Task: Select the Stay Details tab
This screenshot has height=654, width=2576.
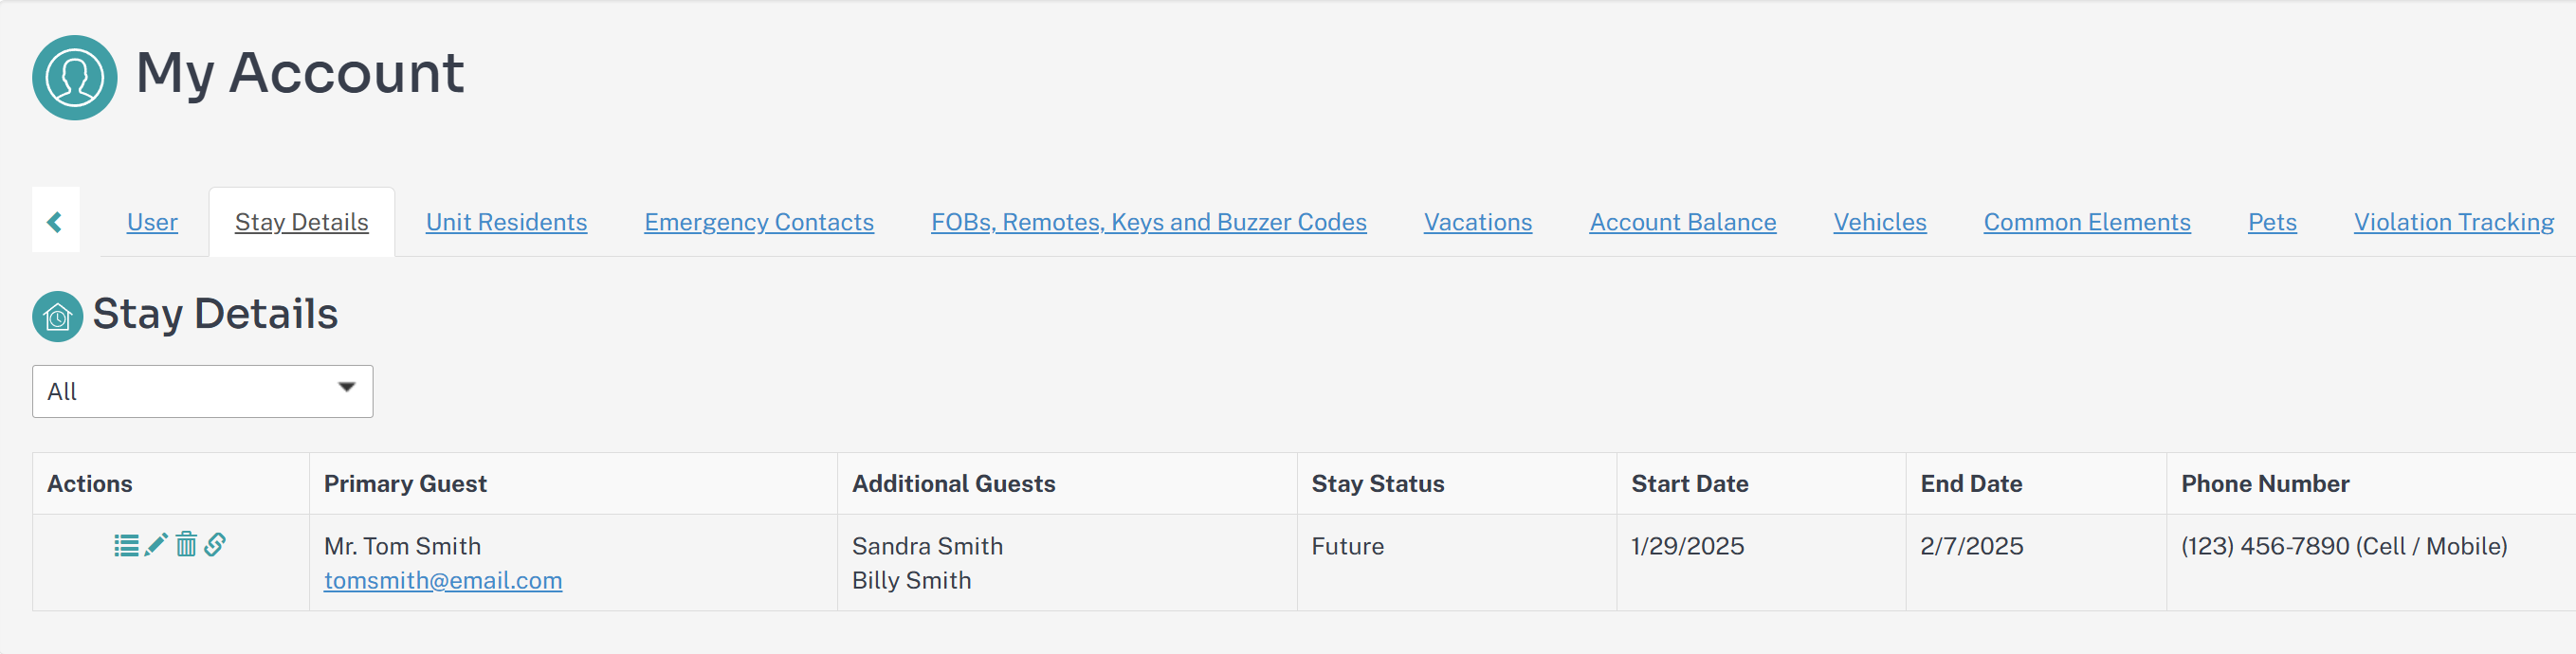Action: (x=301, y=222)
